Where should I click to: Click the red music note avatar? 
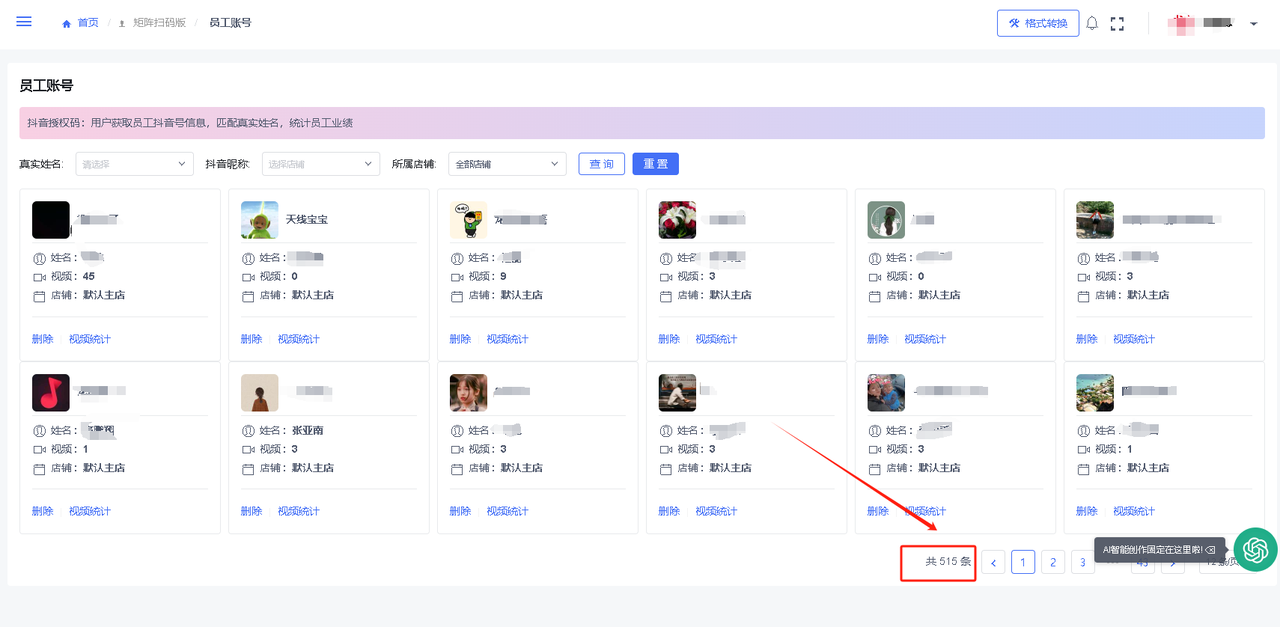pos(51,393)
